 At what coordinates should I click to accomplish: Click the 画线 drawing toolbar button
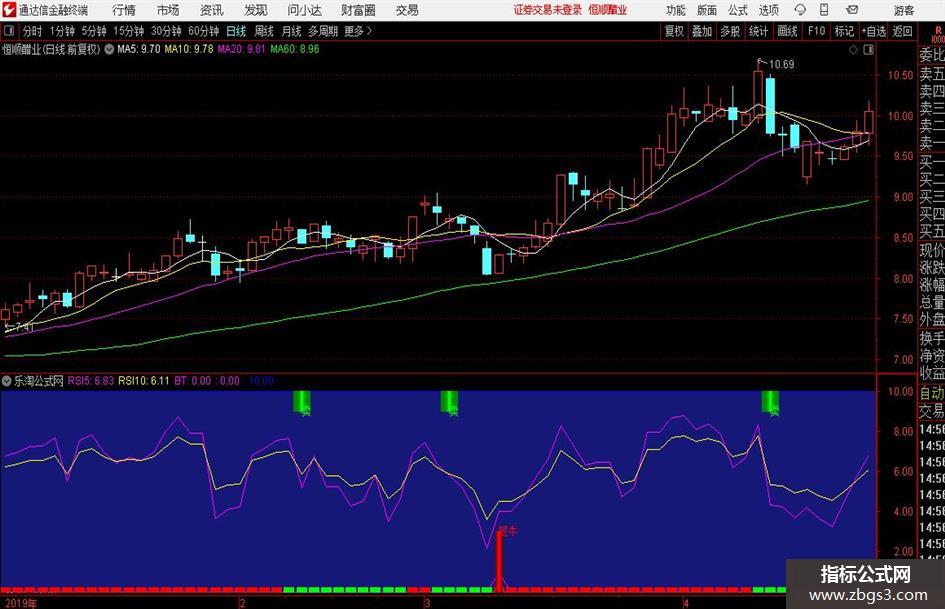tap(787, 31)
